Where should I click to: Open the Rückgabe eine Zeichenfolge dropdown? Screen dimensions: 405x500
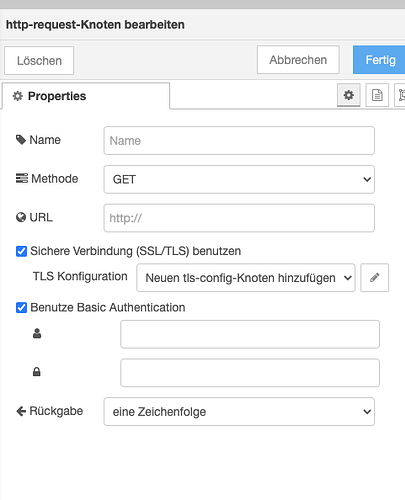(x=239, y=411)
